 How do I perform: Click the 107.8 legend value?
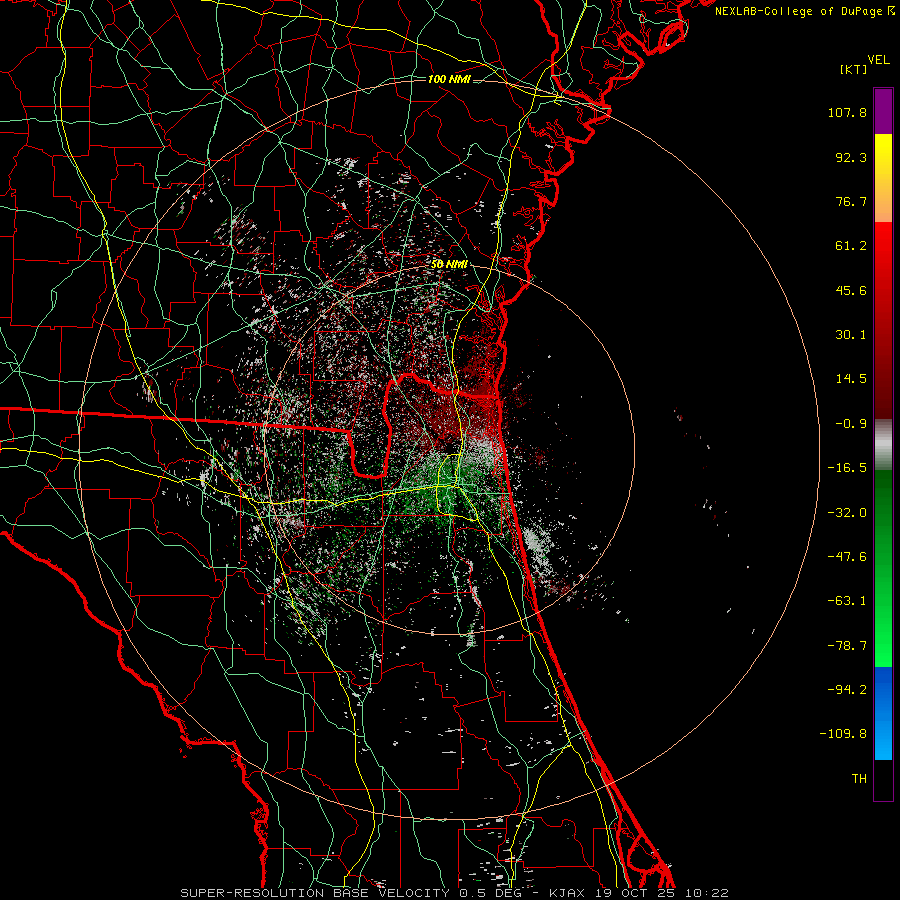pyautogui.click(x=847, y=112)
